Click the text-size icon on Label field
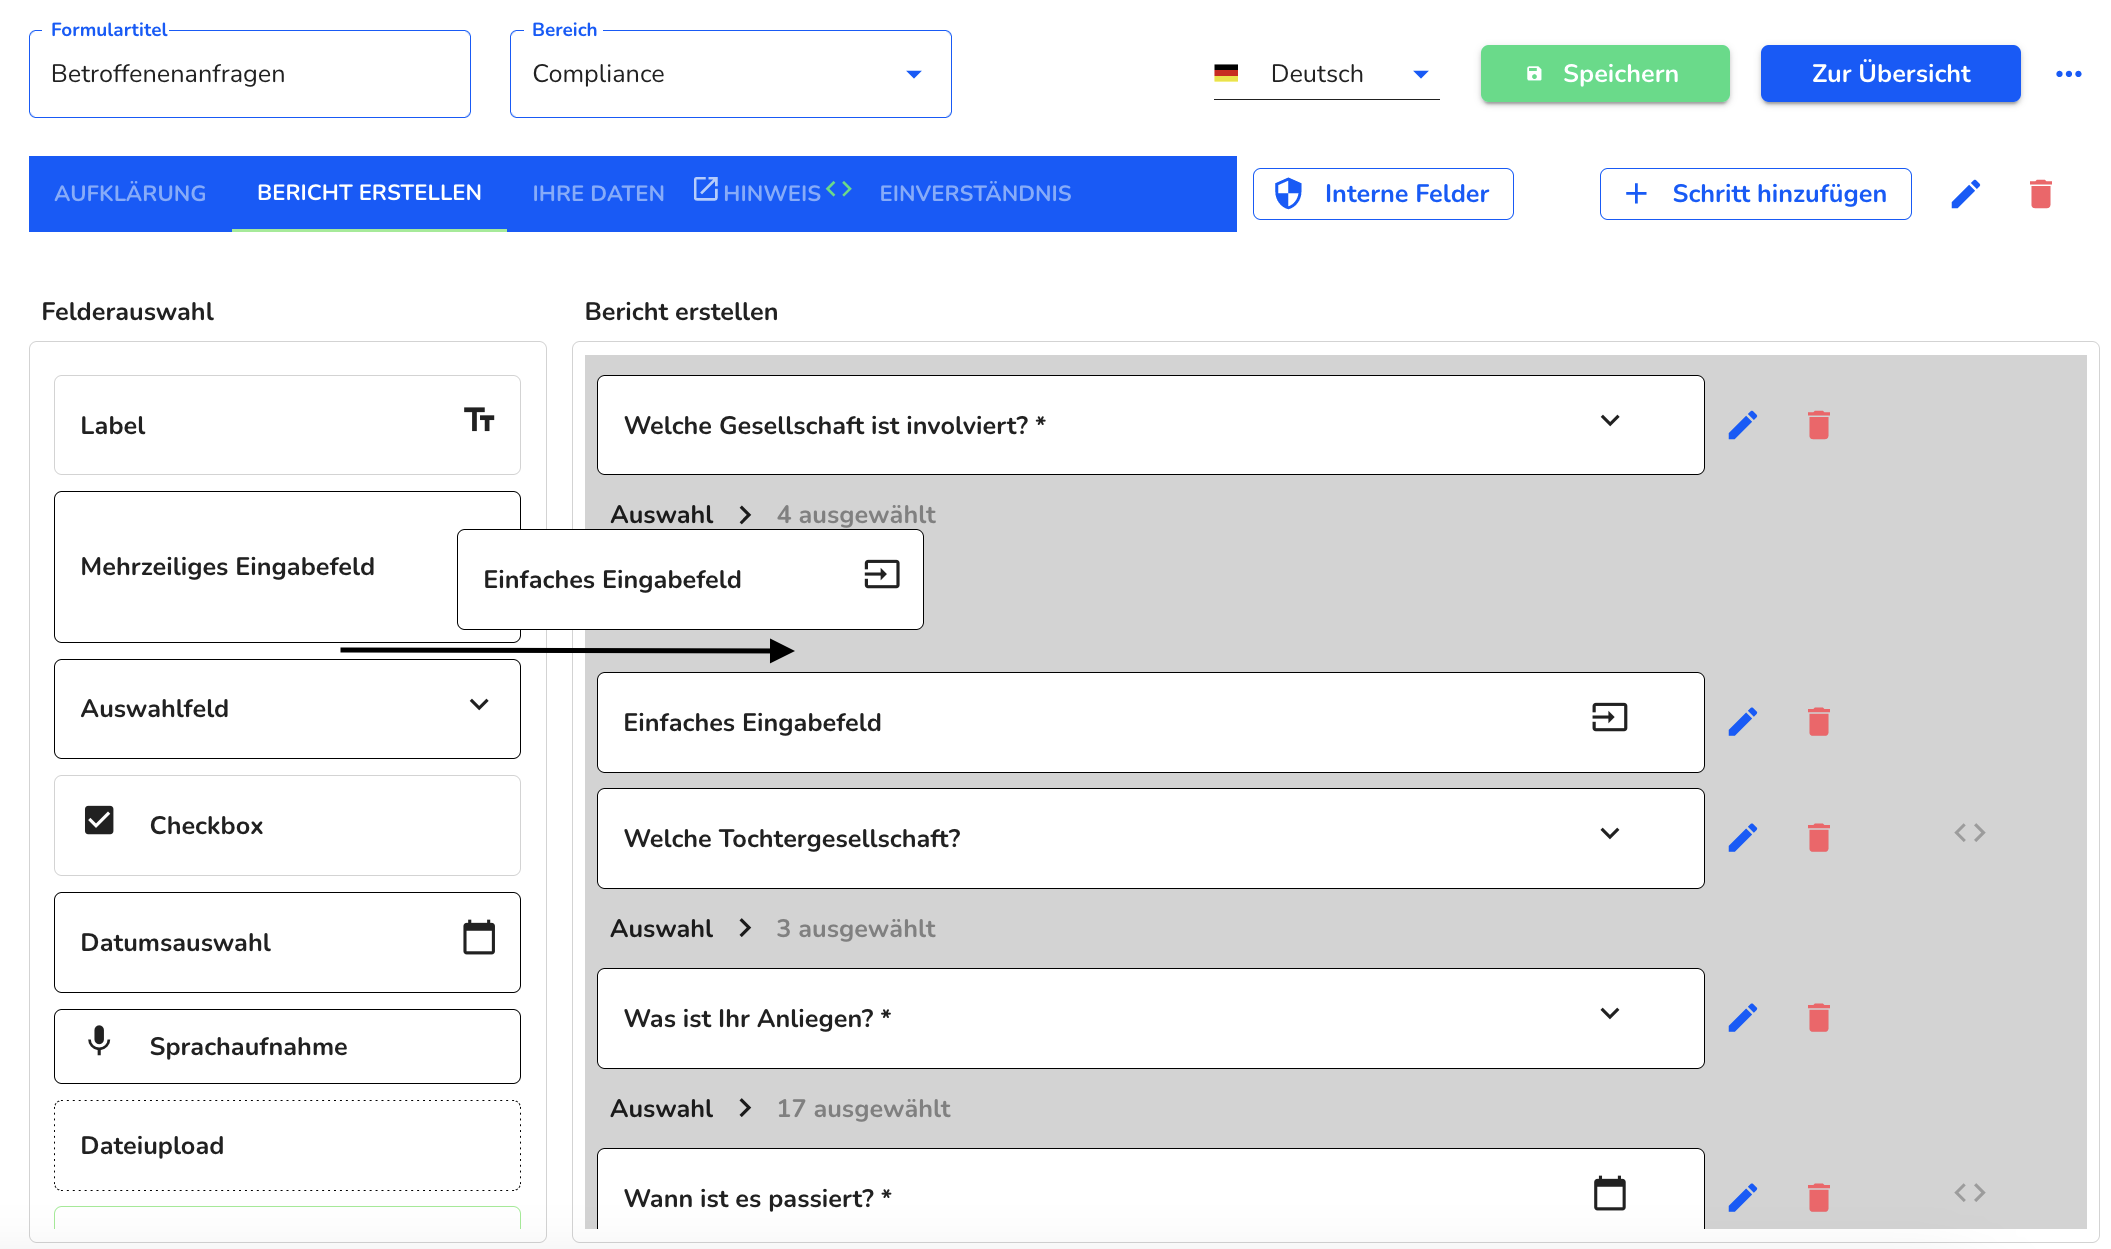The height and width of the screenshot is (1249, 2111). pos(479,420)
